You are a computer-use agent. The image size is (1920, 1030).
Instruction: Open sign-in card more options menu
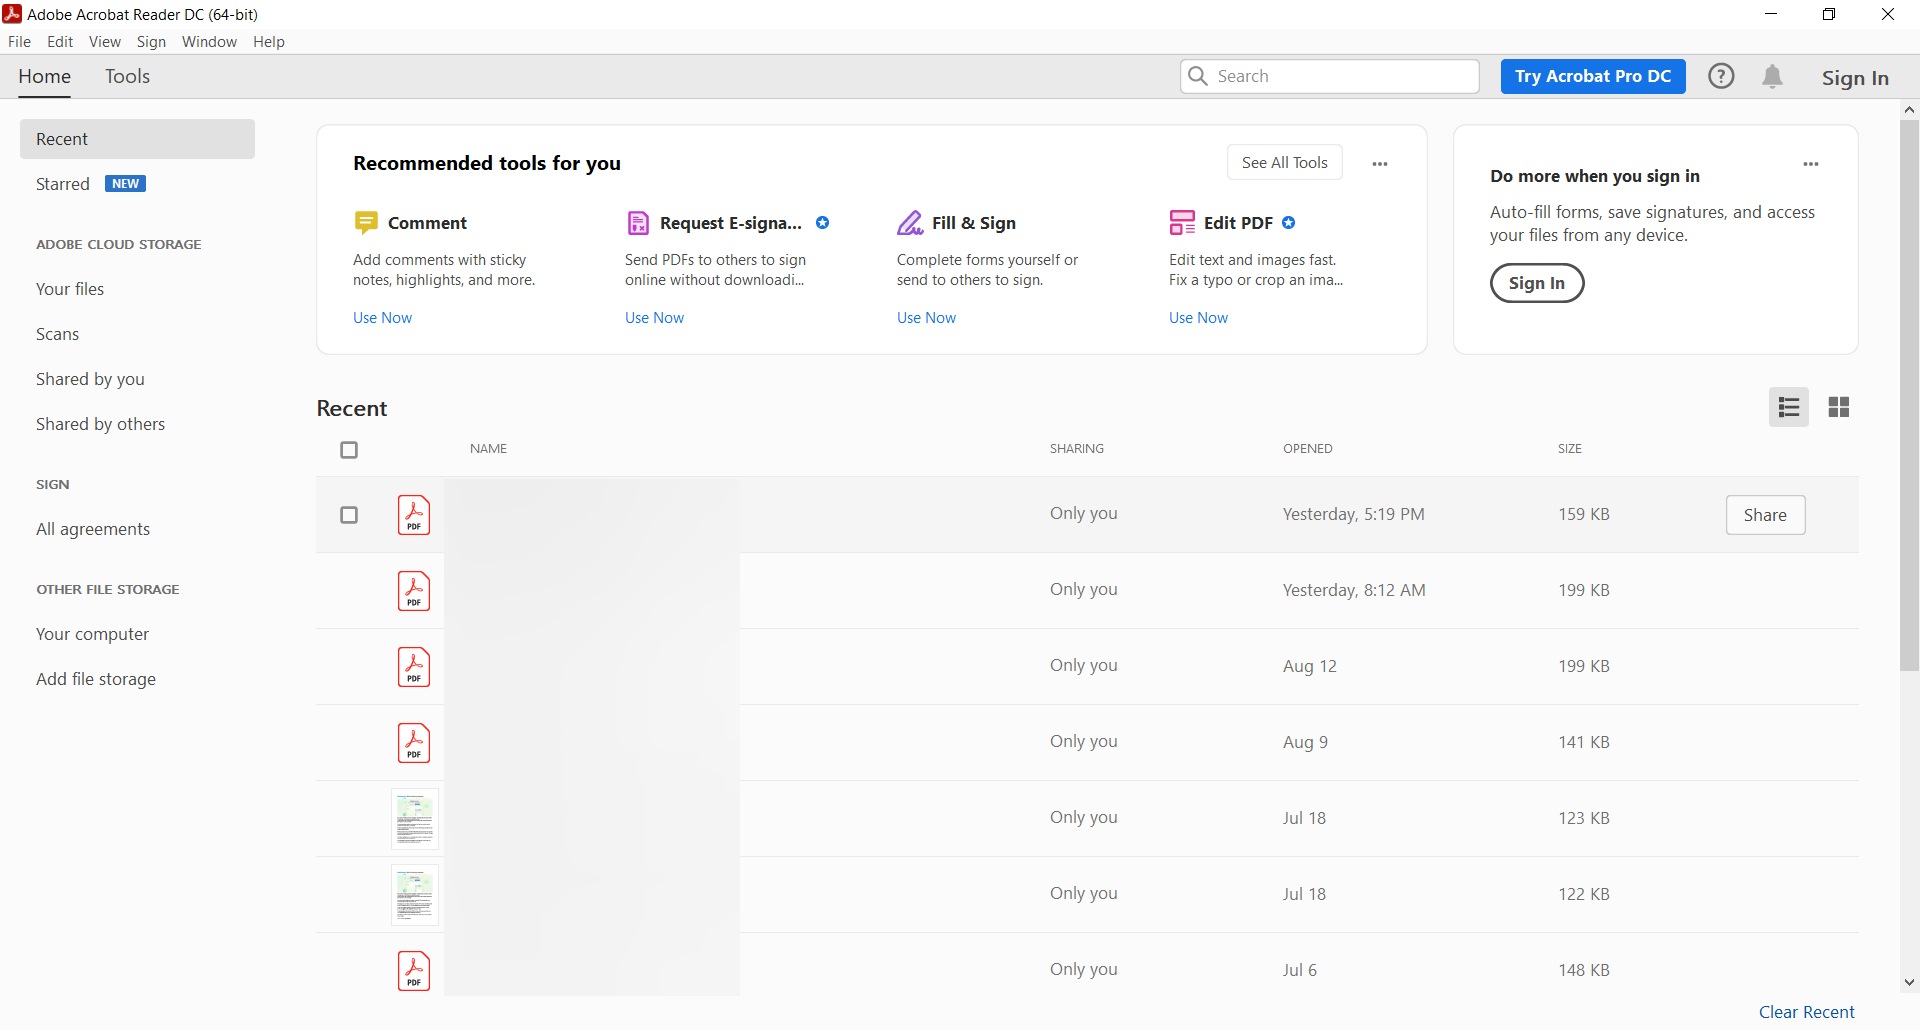(1811, 164)
